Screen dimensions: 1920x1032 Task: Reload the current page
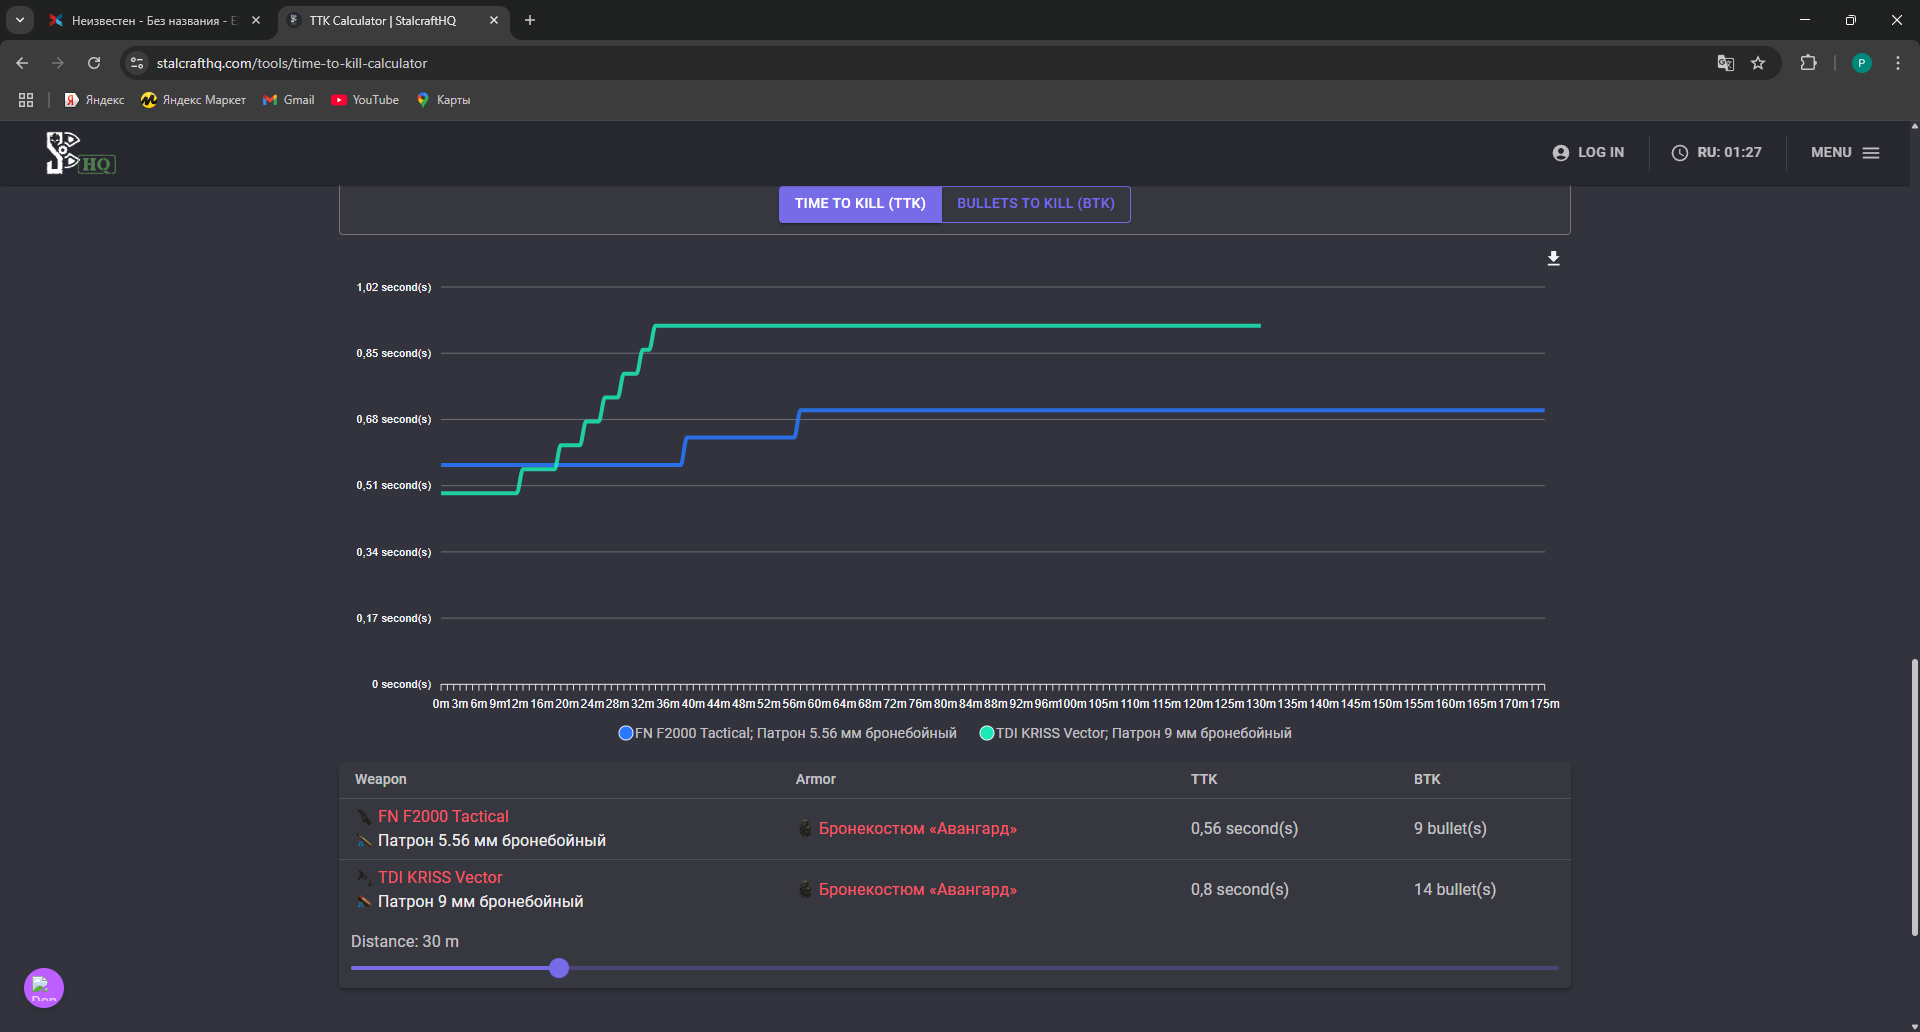pyautogui.click(x=94, y=63)
